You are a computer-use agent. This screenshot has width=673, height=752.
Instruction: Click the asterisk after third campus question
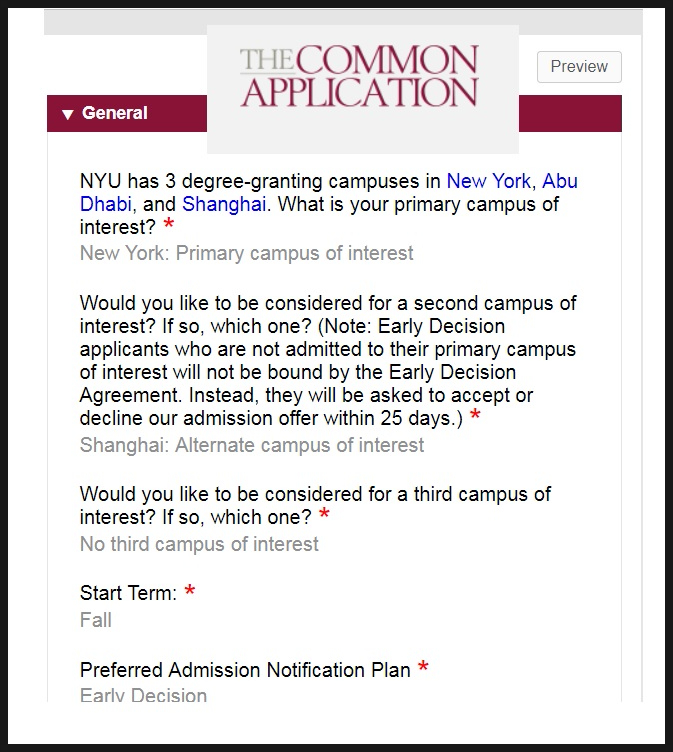pyautogui.click(x=324, y=516)
